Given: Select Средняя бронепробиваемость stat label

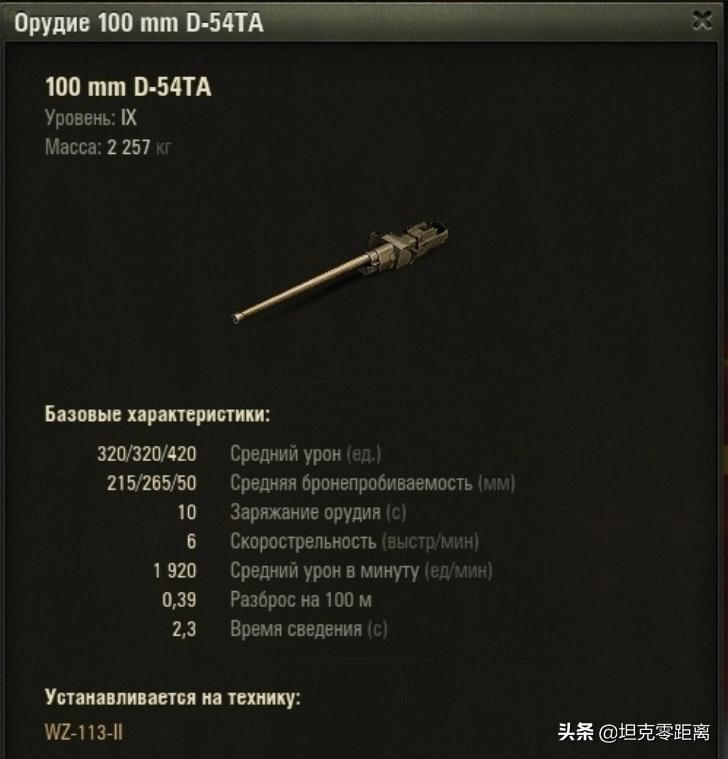Looking at the screenshot, I should [x=373, y=483].
